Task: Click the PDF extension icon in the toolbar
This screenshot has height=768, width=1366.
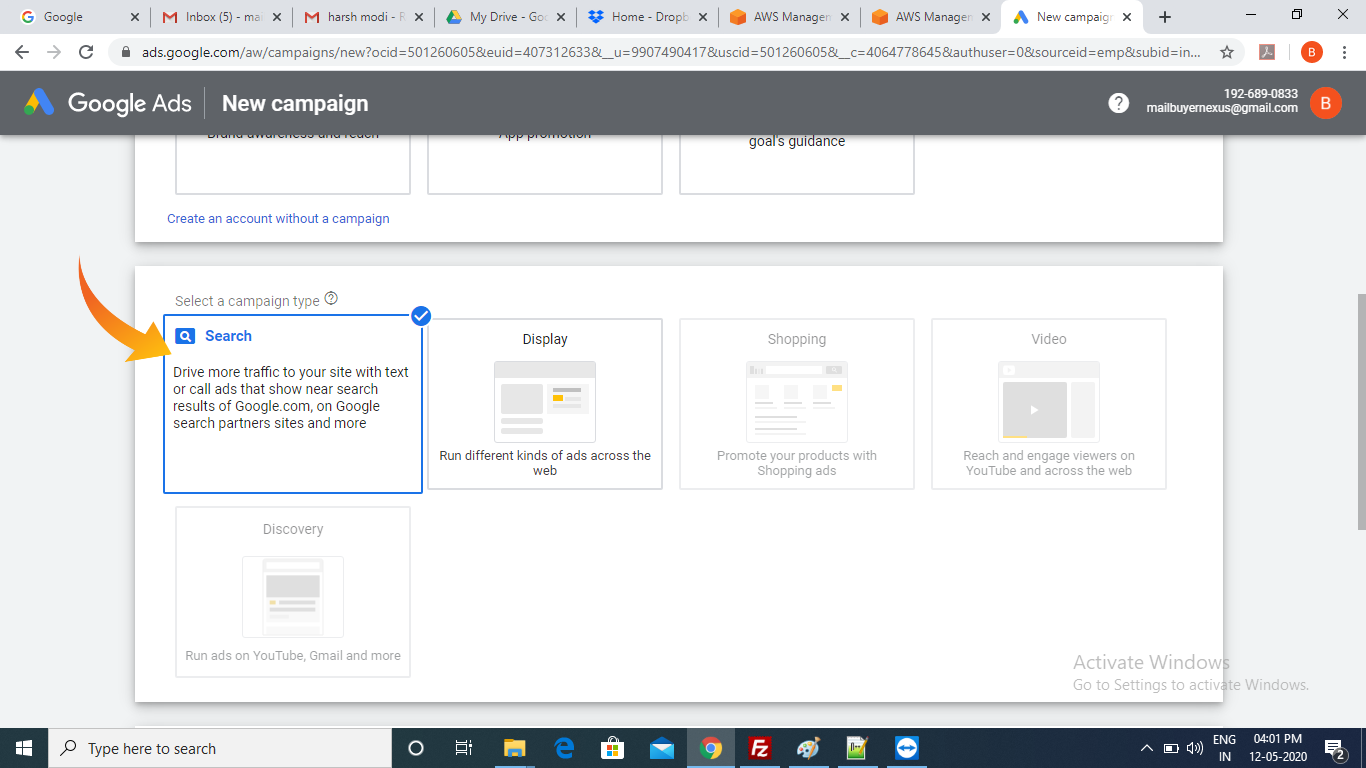Action: click(1266, 52)
